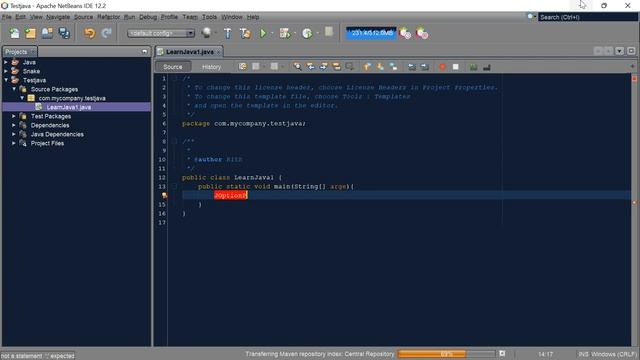Build the project with hammer icon

[x=228, y=33]
